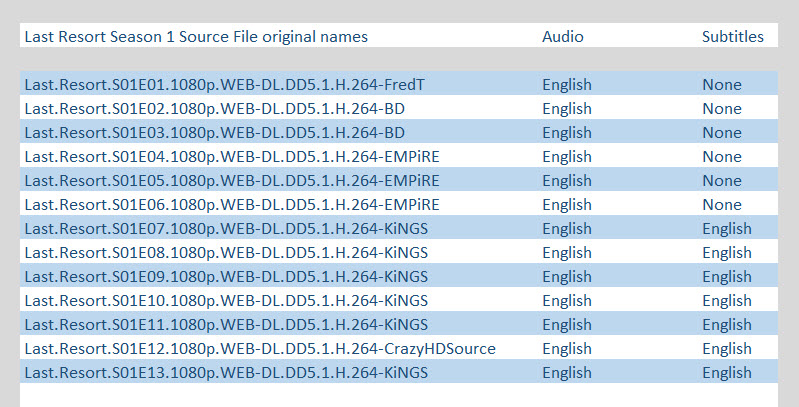Click the Audio cell for S01E02

(x=567, y=108)
